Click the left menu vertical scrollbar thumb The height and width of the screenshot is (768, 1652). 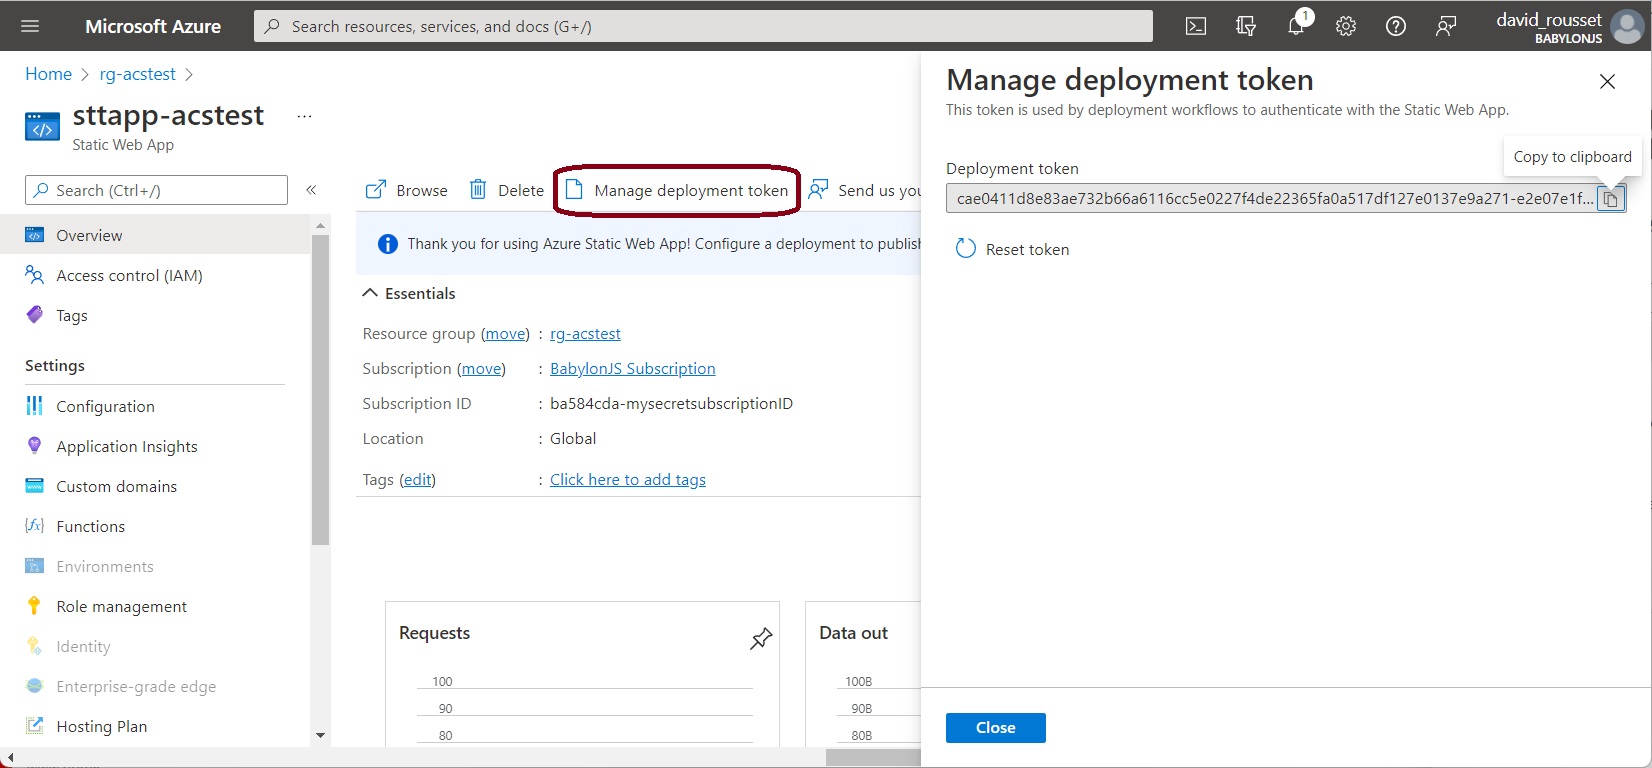(320, 390)
